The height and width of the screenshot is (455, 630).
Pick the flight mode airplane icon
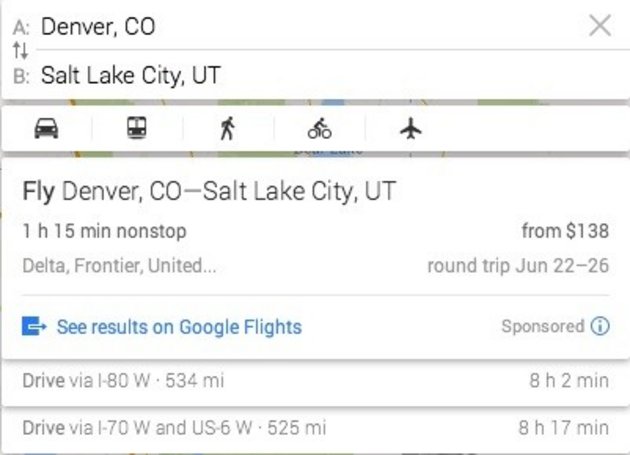[x=411, y=128]
